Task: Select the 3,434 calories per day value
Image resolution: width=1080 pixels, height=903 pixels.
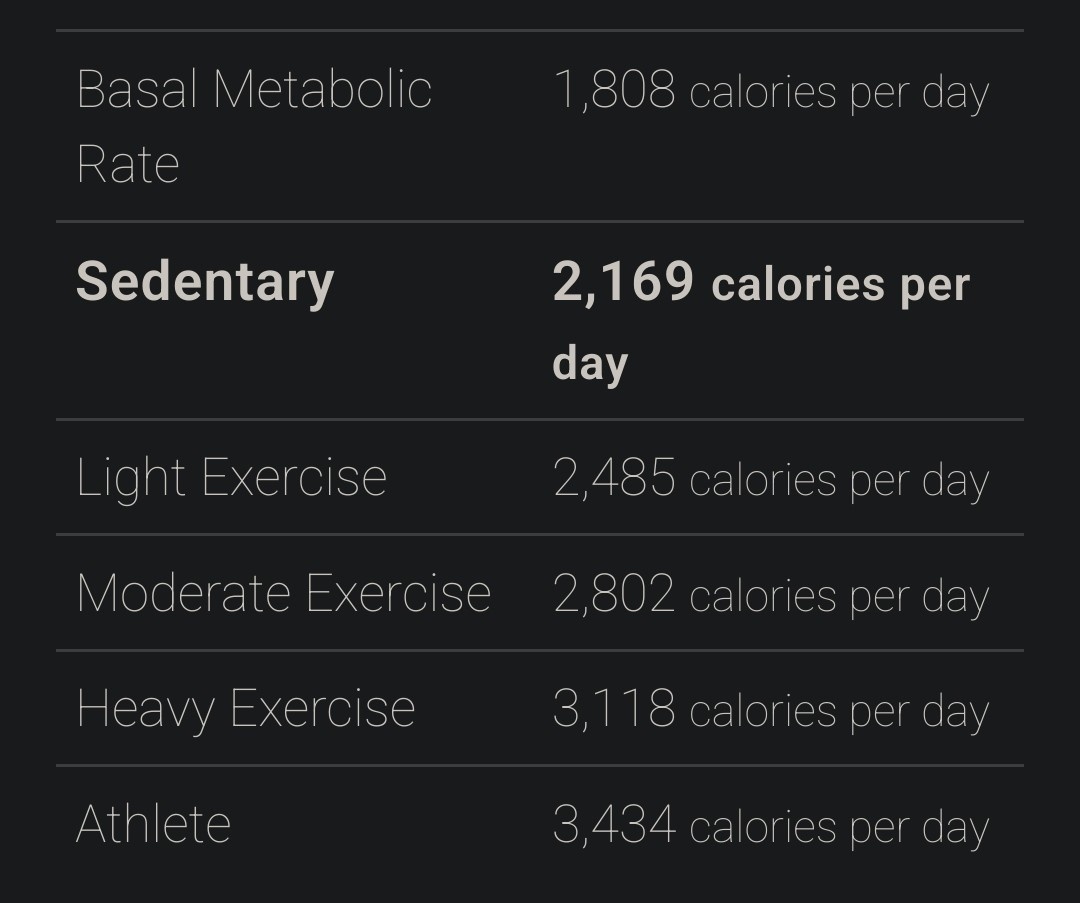Action: click(770, 826)
